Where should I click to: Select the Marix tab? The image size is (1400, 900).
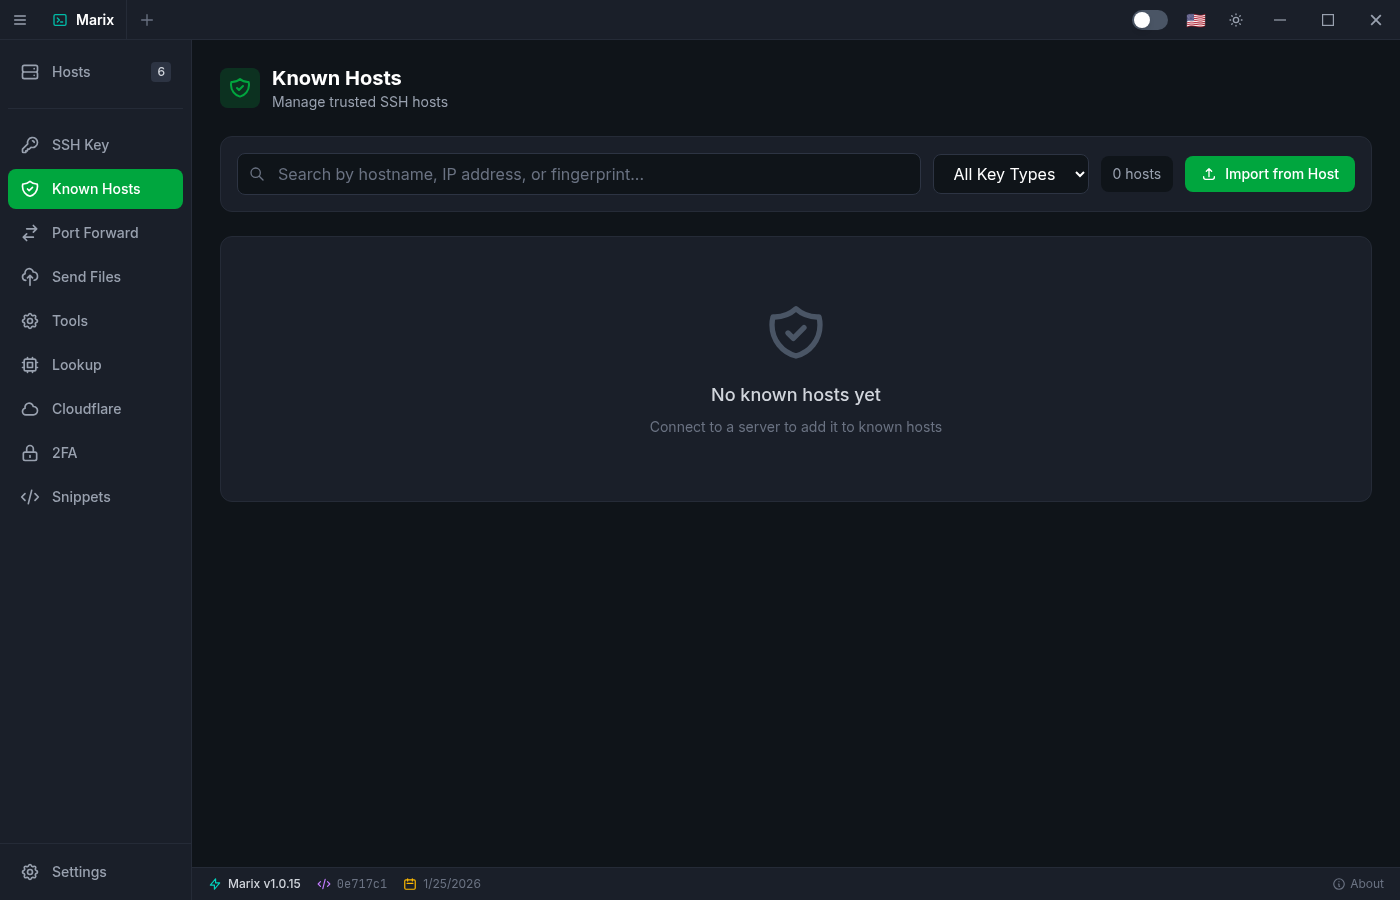point(83,19)
